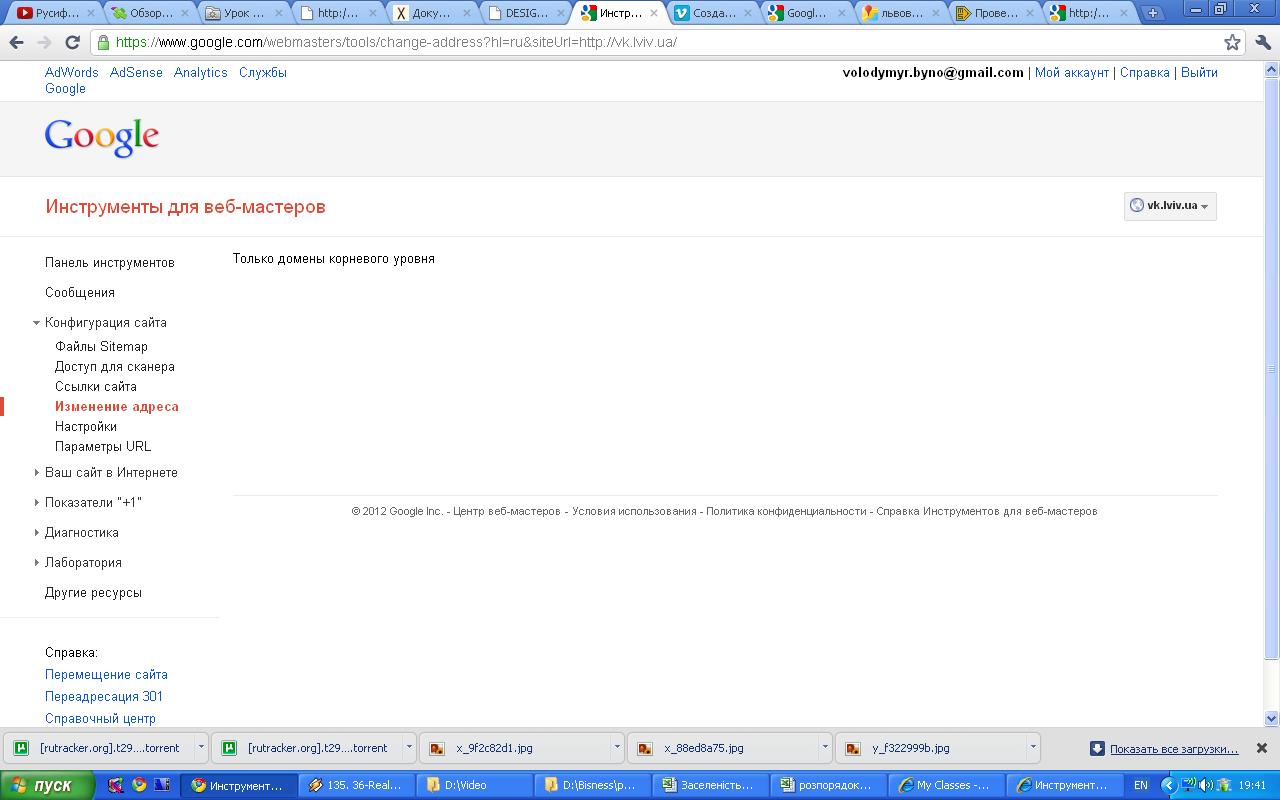
Task: Open 'Справка' link in top bar
Action: click(x=1145, y=72)
